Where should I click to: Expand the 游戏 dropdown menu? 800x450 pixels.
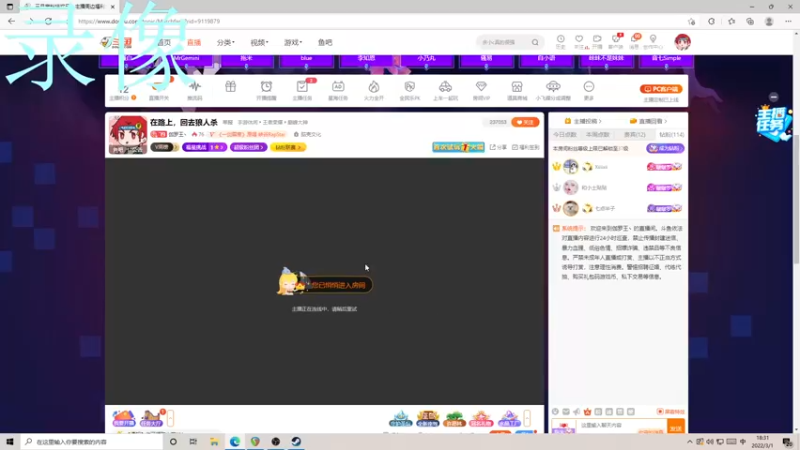[x=293, y=42]
